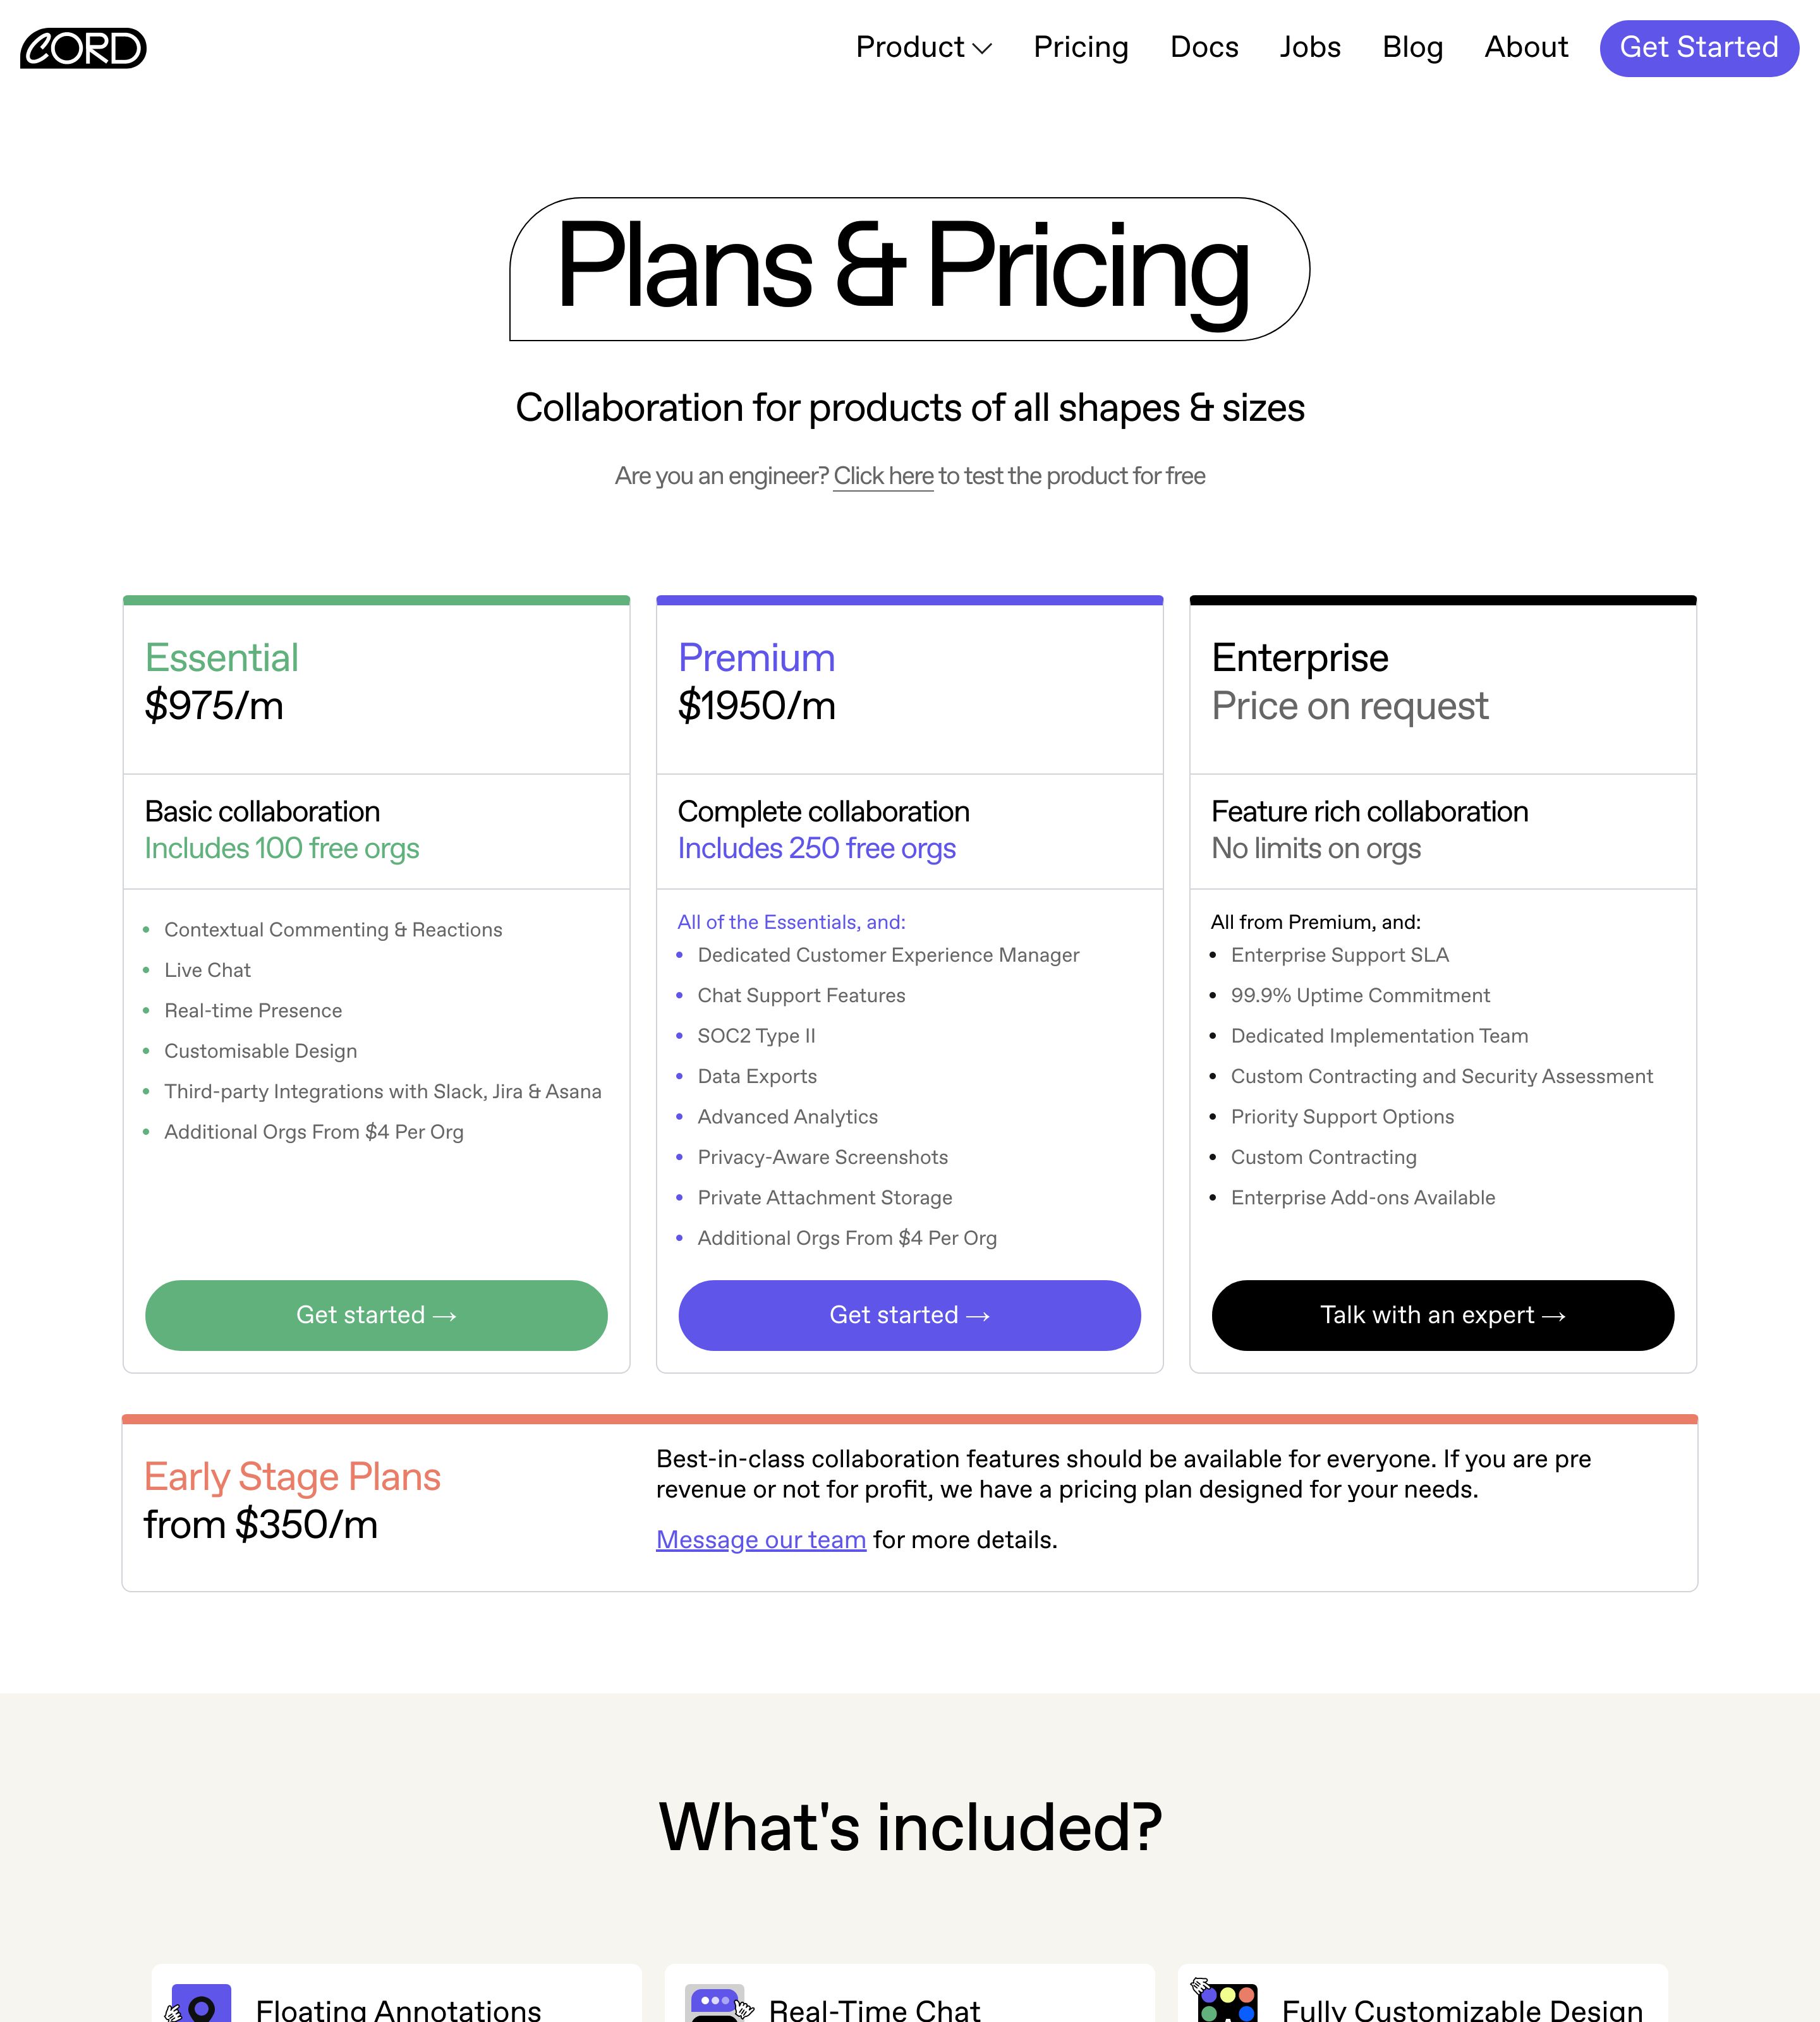Open the Jobs page
The height and width of the screenshot is (2022, 1820).
point(1310,47)
